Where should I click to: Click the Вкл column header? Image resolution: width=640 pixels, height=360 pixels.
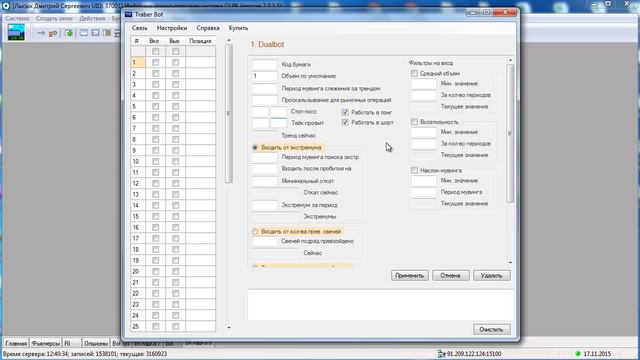coord(155,41)
